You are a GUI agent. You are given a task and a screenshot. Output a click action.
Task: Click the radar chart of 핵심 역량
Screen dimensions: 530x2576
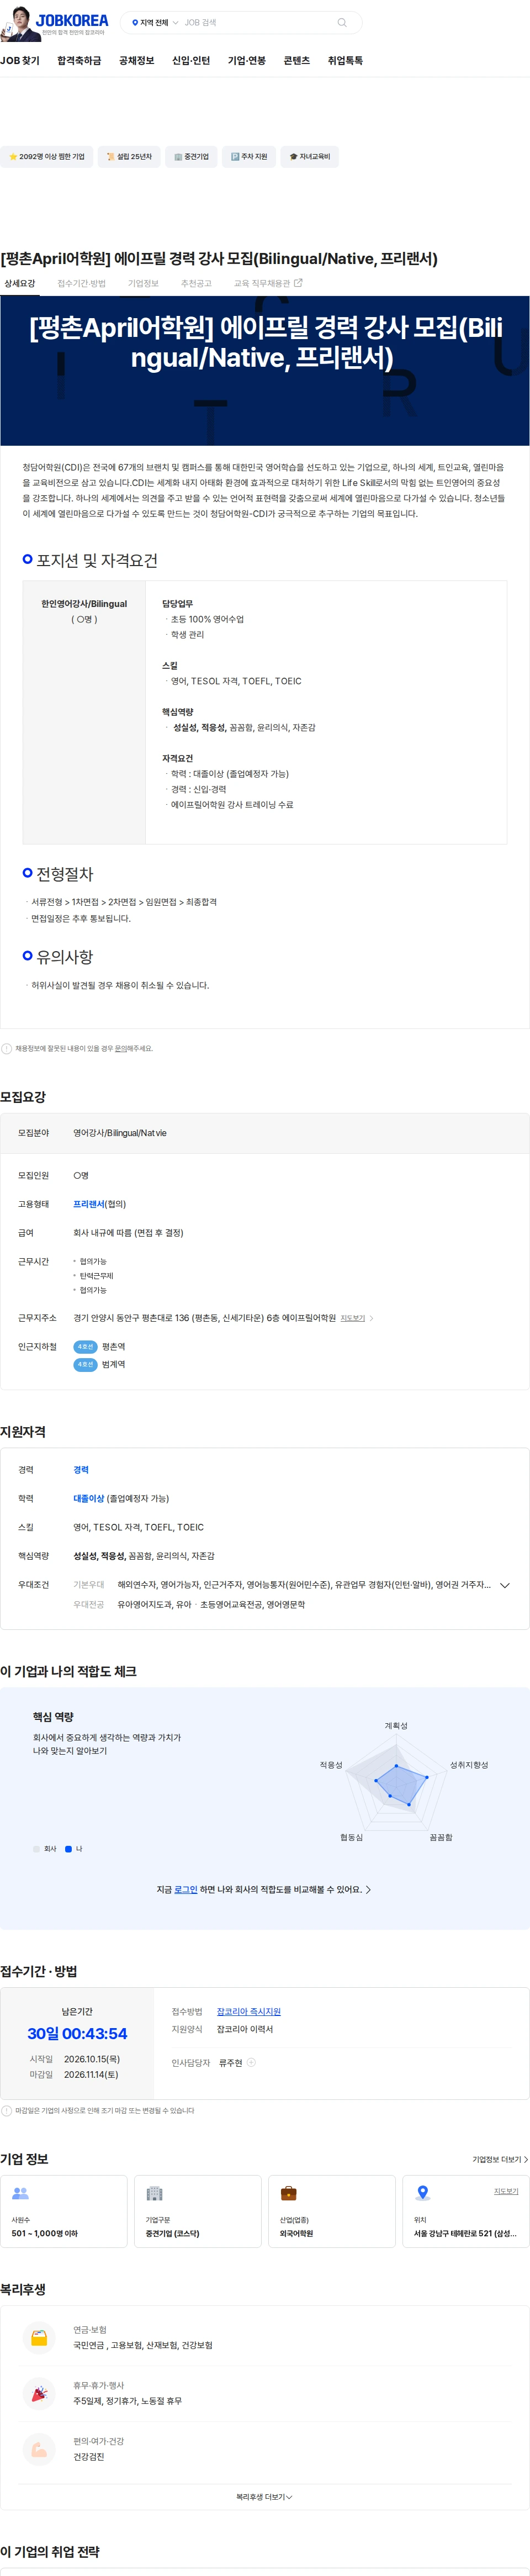click(398, 1782)
